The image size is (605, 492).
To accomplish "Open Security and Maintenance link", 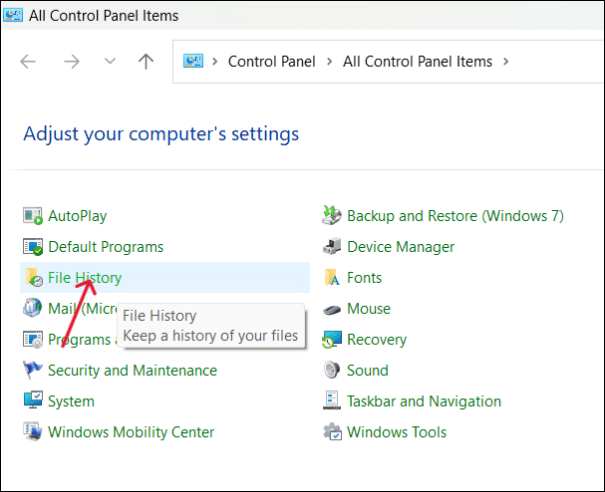I will [132, 371].
